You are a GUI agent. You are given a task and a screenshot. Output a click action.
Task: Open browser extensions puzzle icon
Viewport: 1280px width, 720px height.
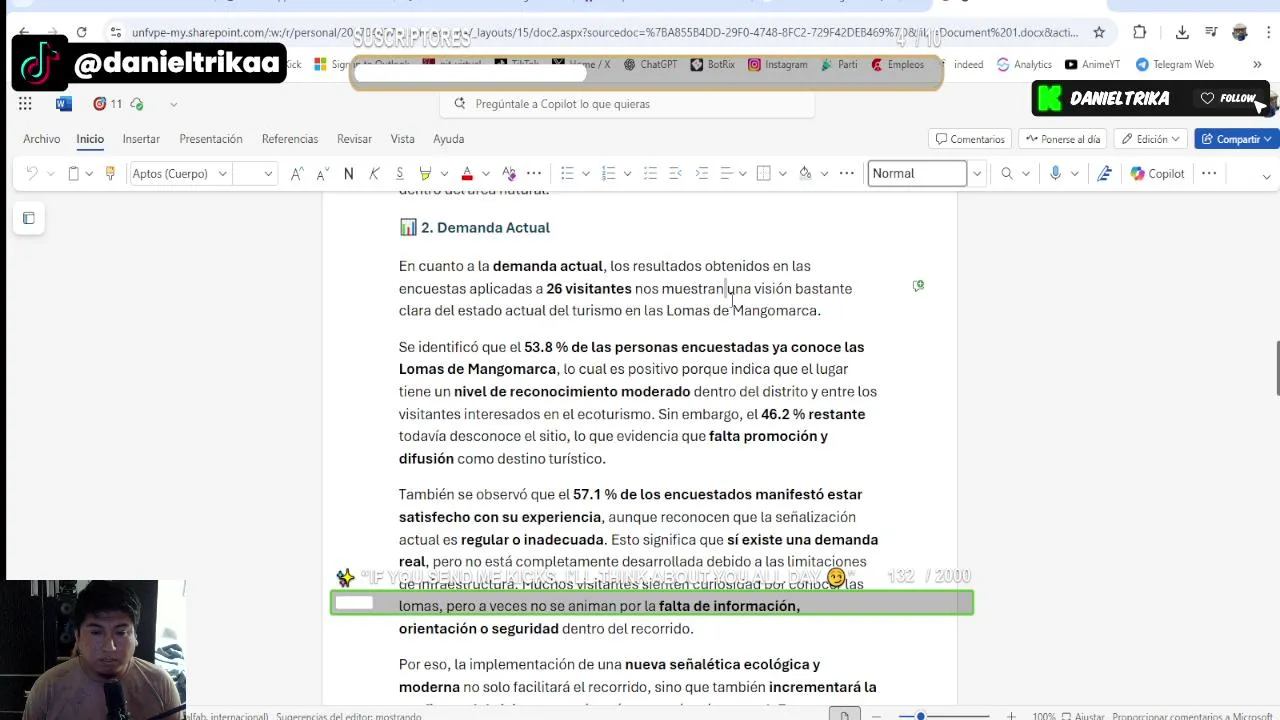click(x=1140, y=32)
